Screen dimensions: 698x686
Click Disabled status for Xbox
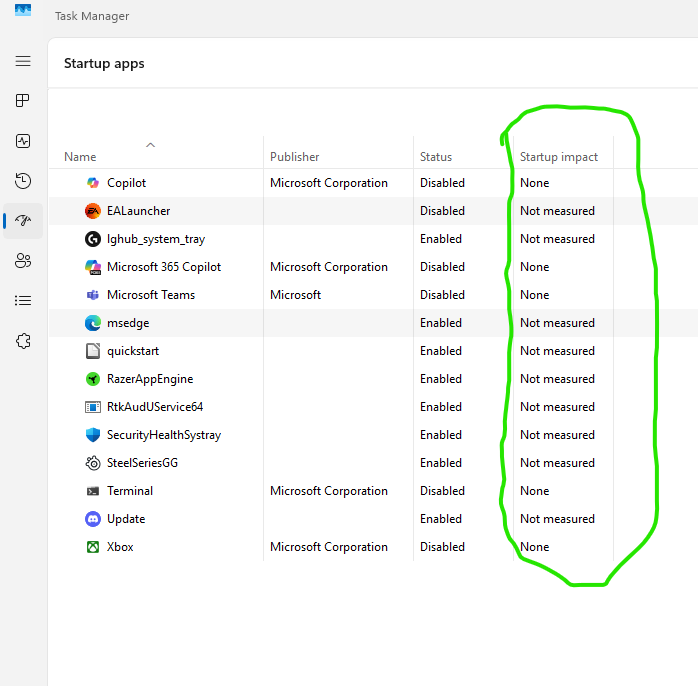442,547
